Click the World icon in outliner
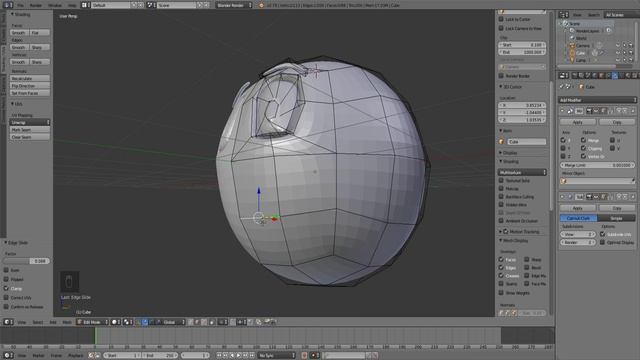Image resolution: width=640 pixels, height=360 pixels. click(x=572, y=38)
